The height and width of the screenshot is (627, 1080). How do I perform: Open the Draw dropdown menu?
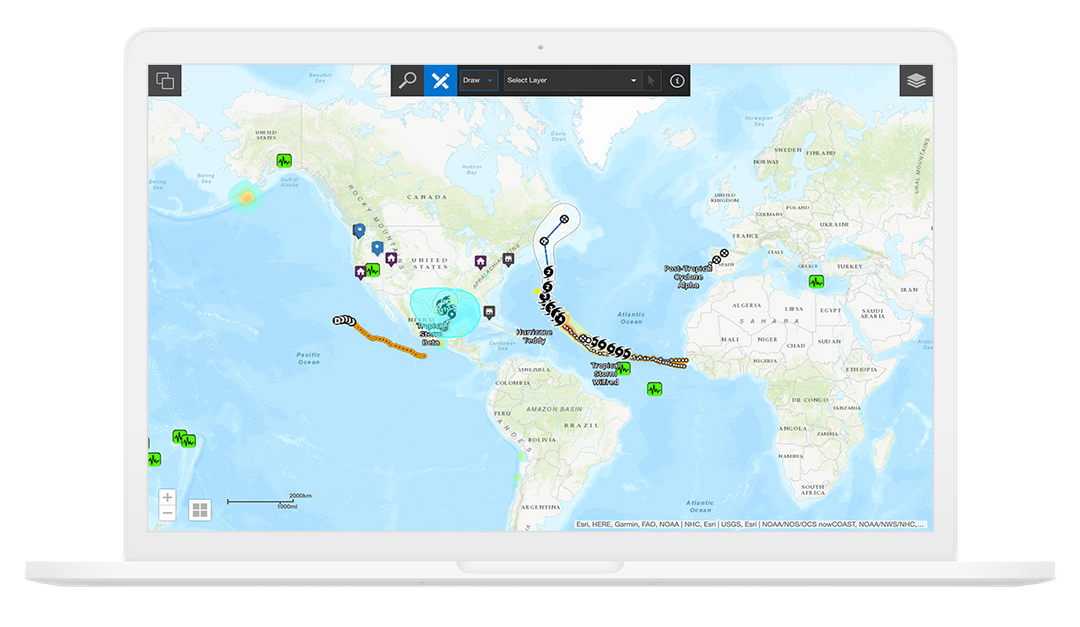pyautogui.click(x=489, y=80)
